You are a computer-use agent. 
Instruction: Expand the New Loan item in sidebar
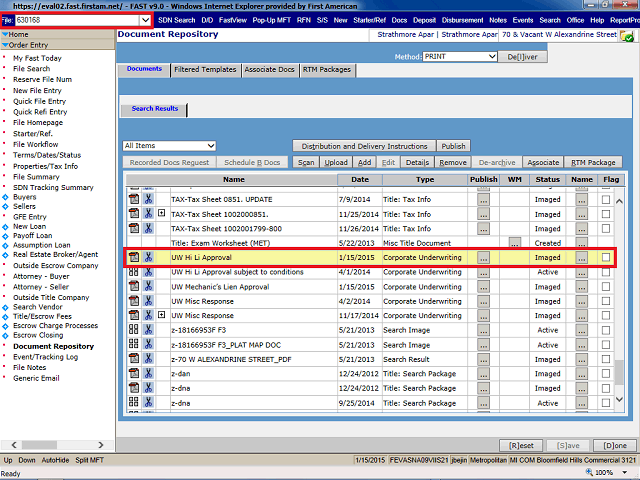click(x=5, y=227)
